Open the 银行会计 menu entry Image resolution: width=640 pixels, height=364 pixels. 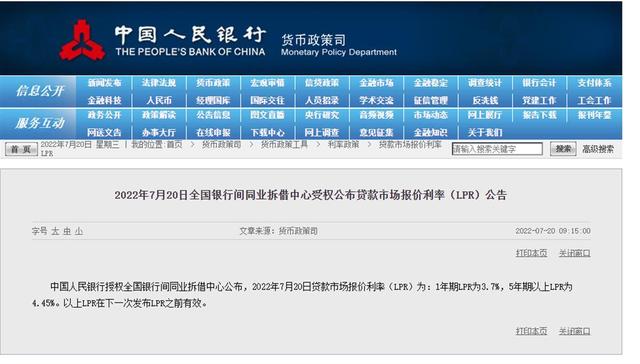(539, 83)
